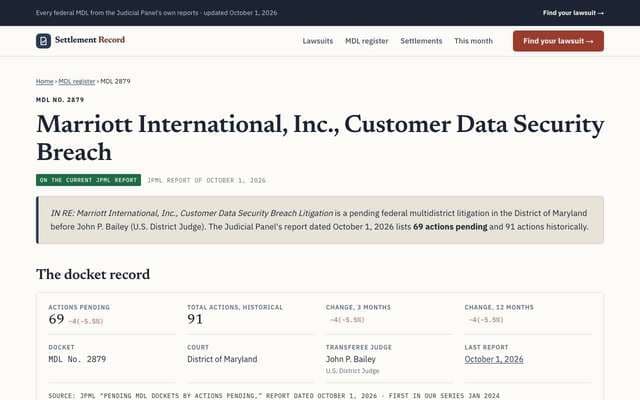Click the Change, 12 months label
The height and width of the screenshot is (400, 640).
tap(499, 307)
